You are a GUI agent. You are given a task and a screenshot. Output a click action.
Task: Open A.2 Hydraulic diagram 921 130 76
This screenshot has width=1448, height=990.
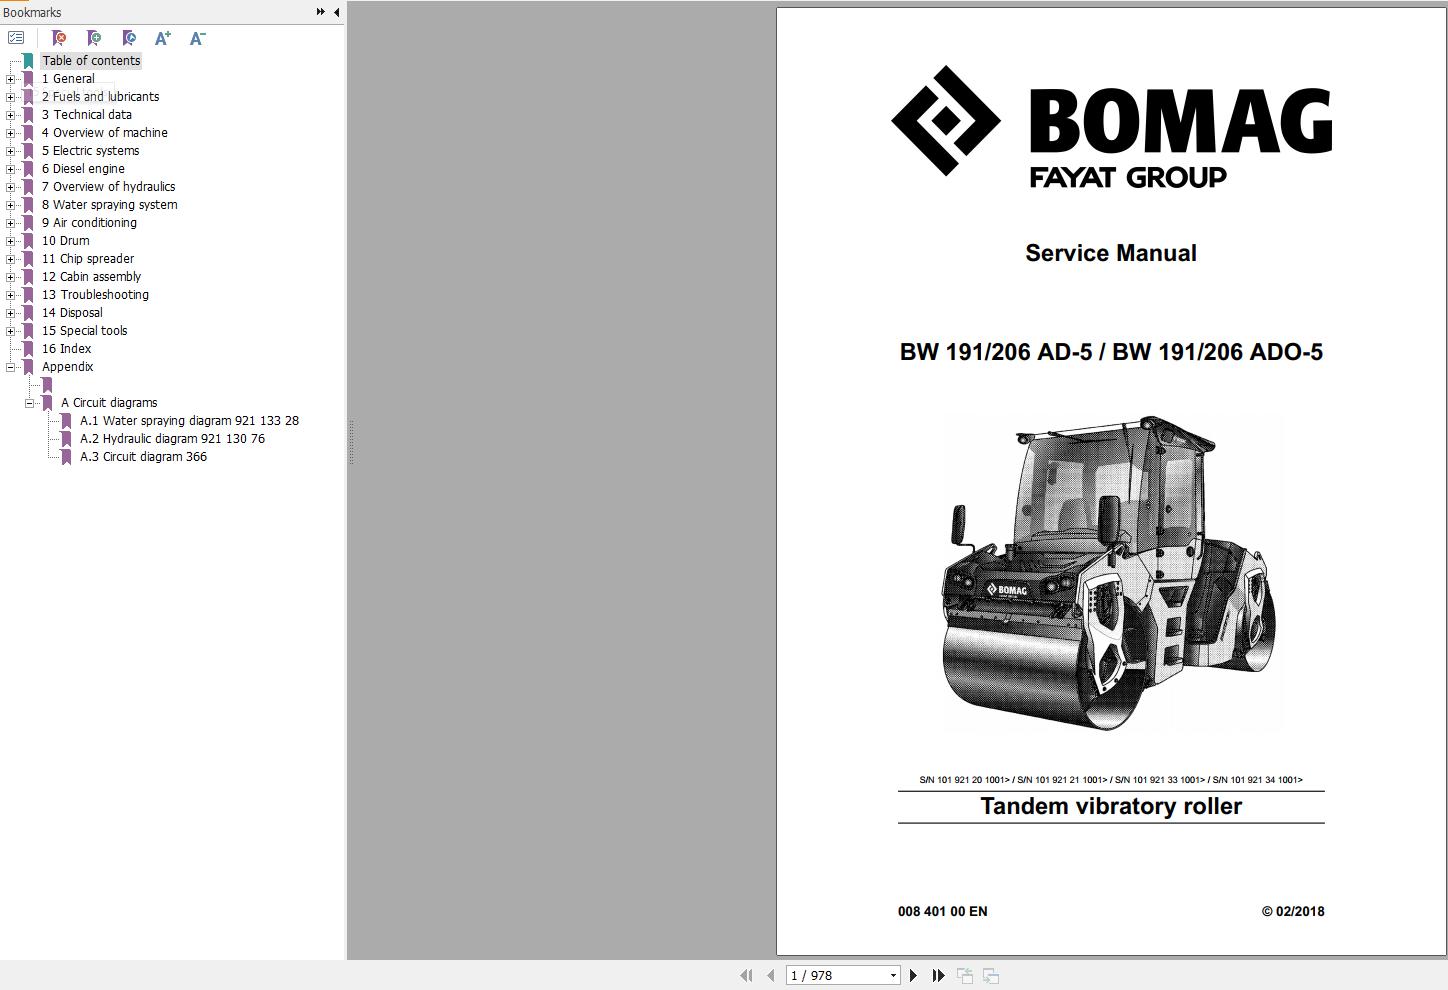pyautogui.click(x=172, y=439)
